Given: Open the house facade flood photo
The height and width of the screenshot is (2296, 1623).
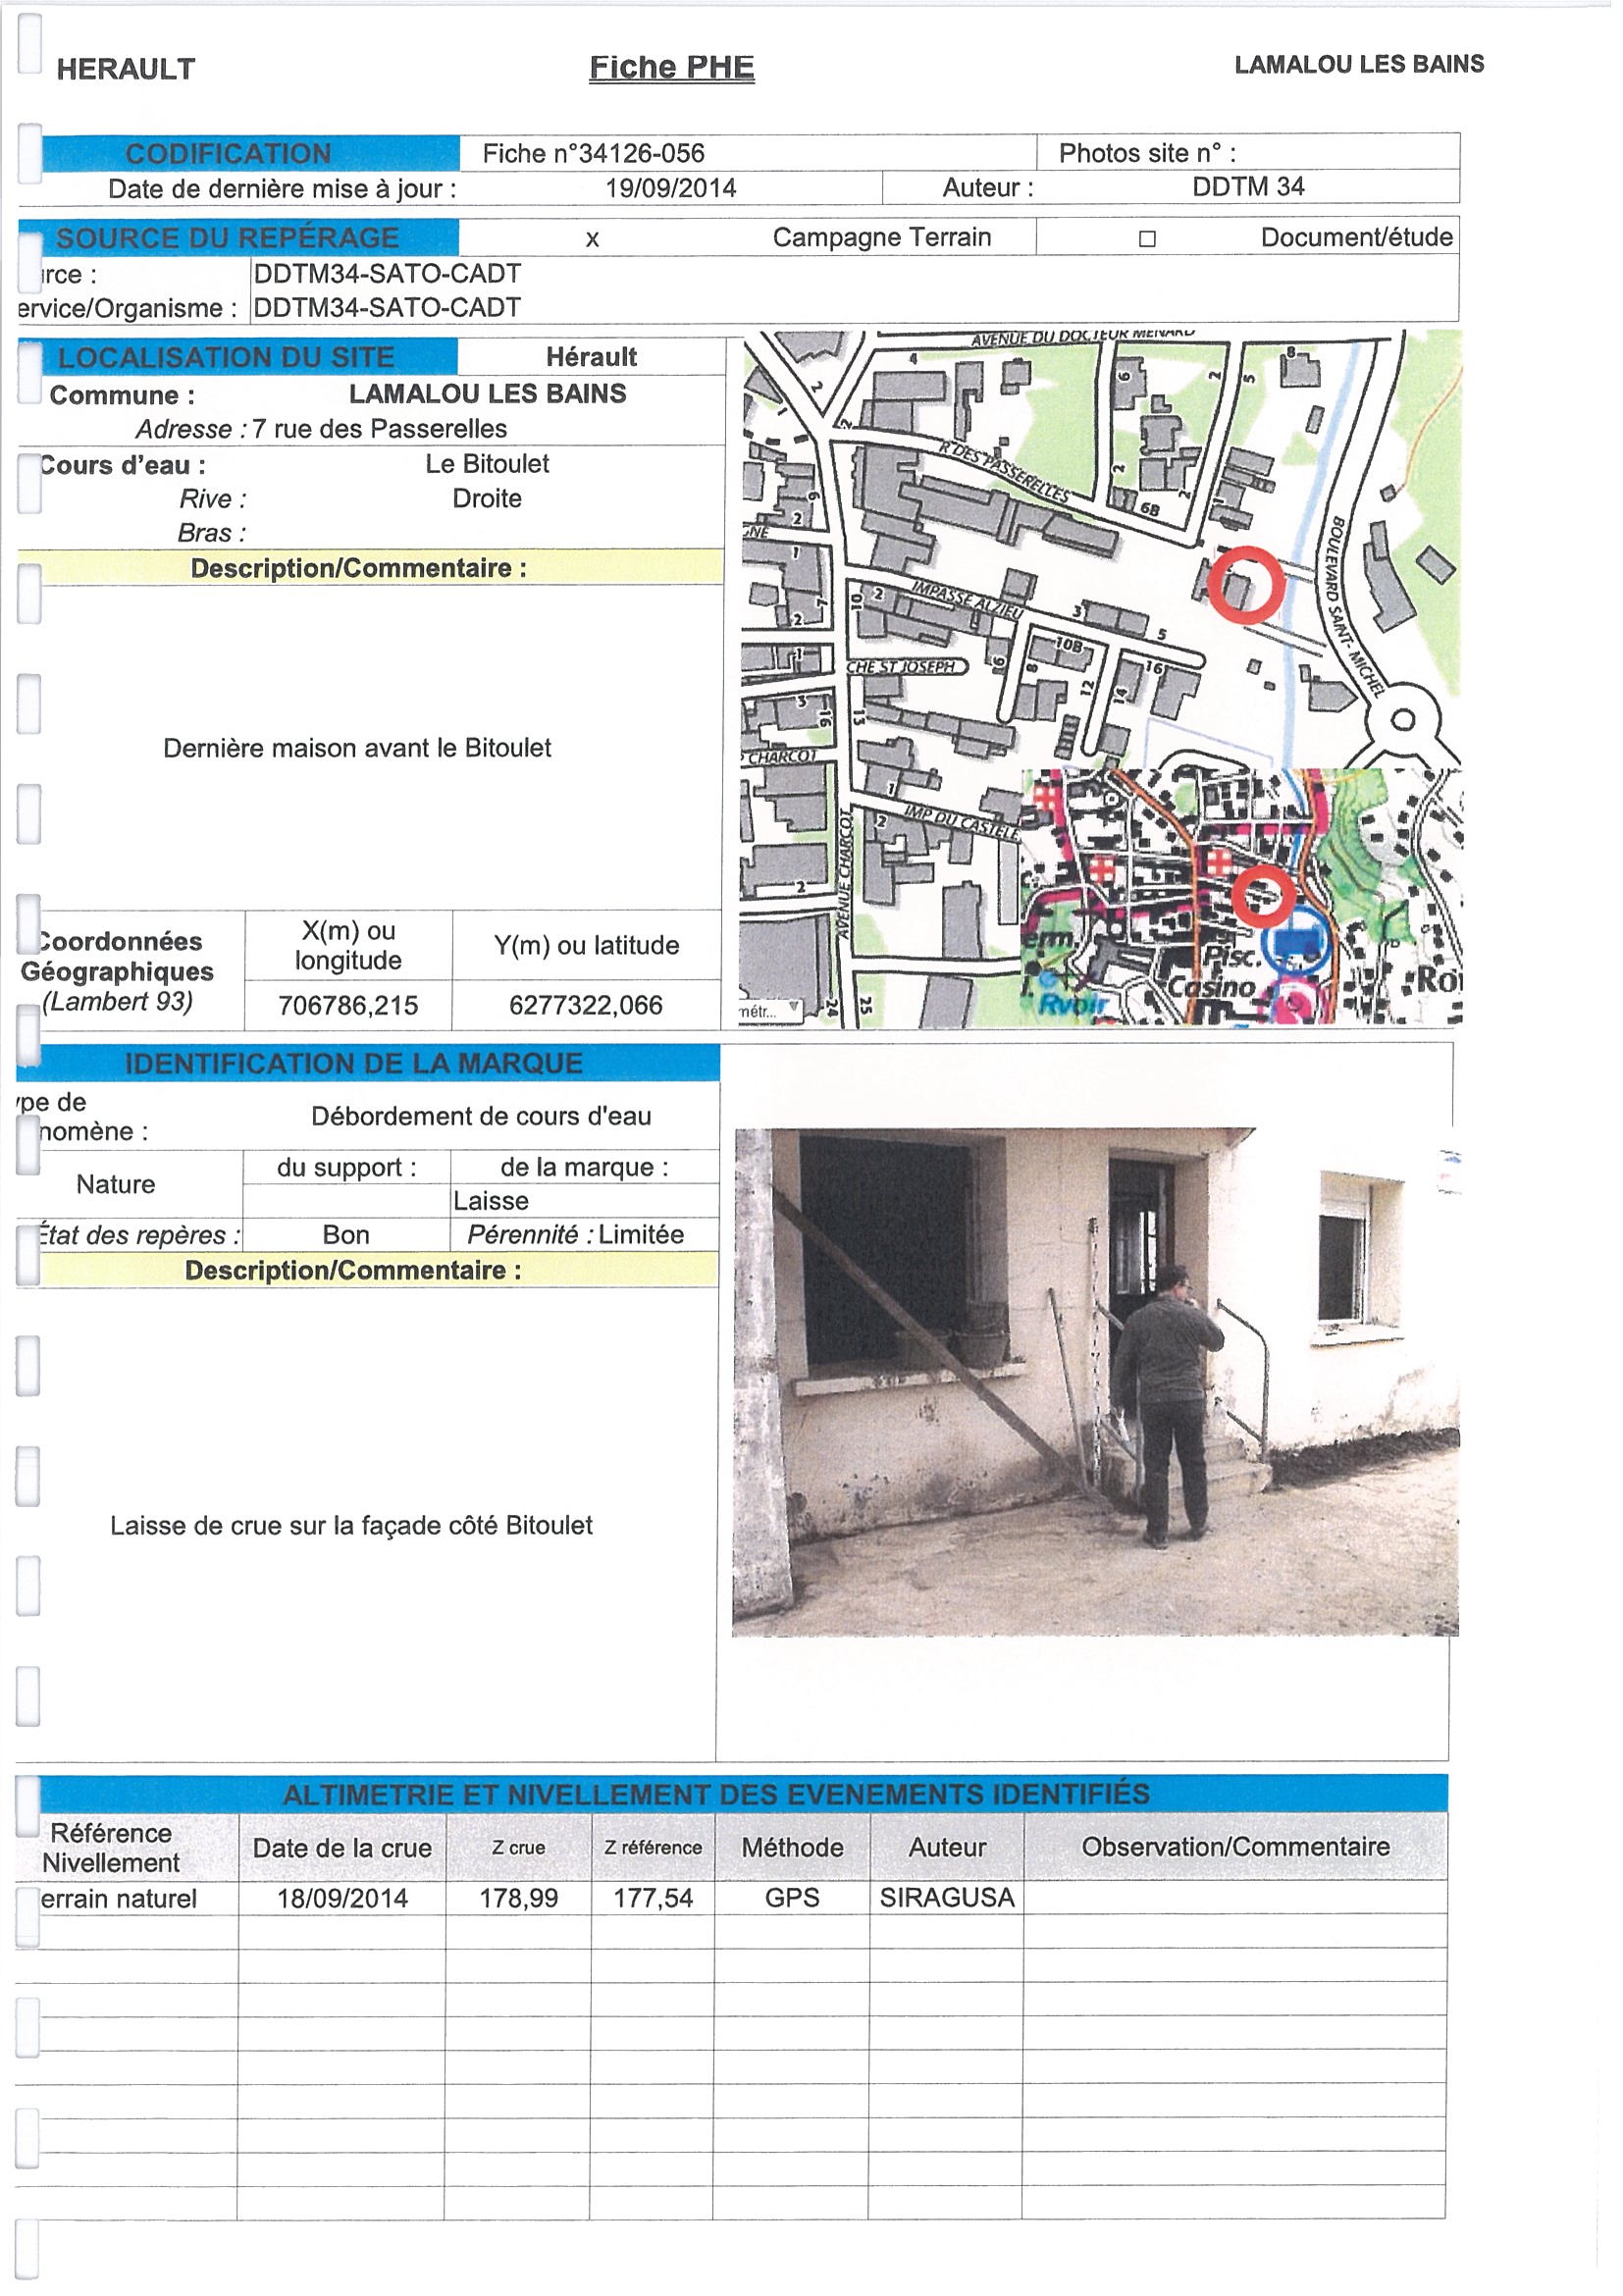Looking at the screenshot, I should pos(1103,1394).
